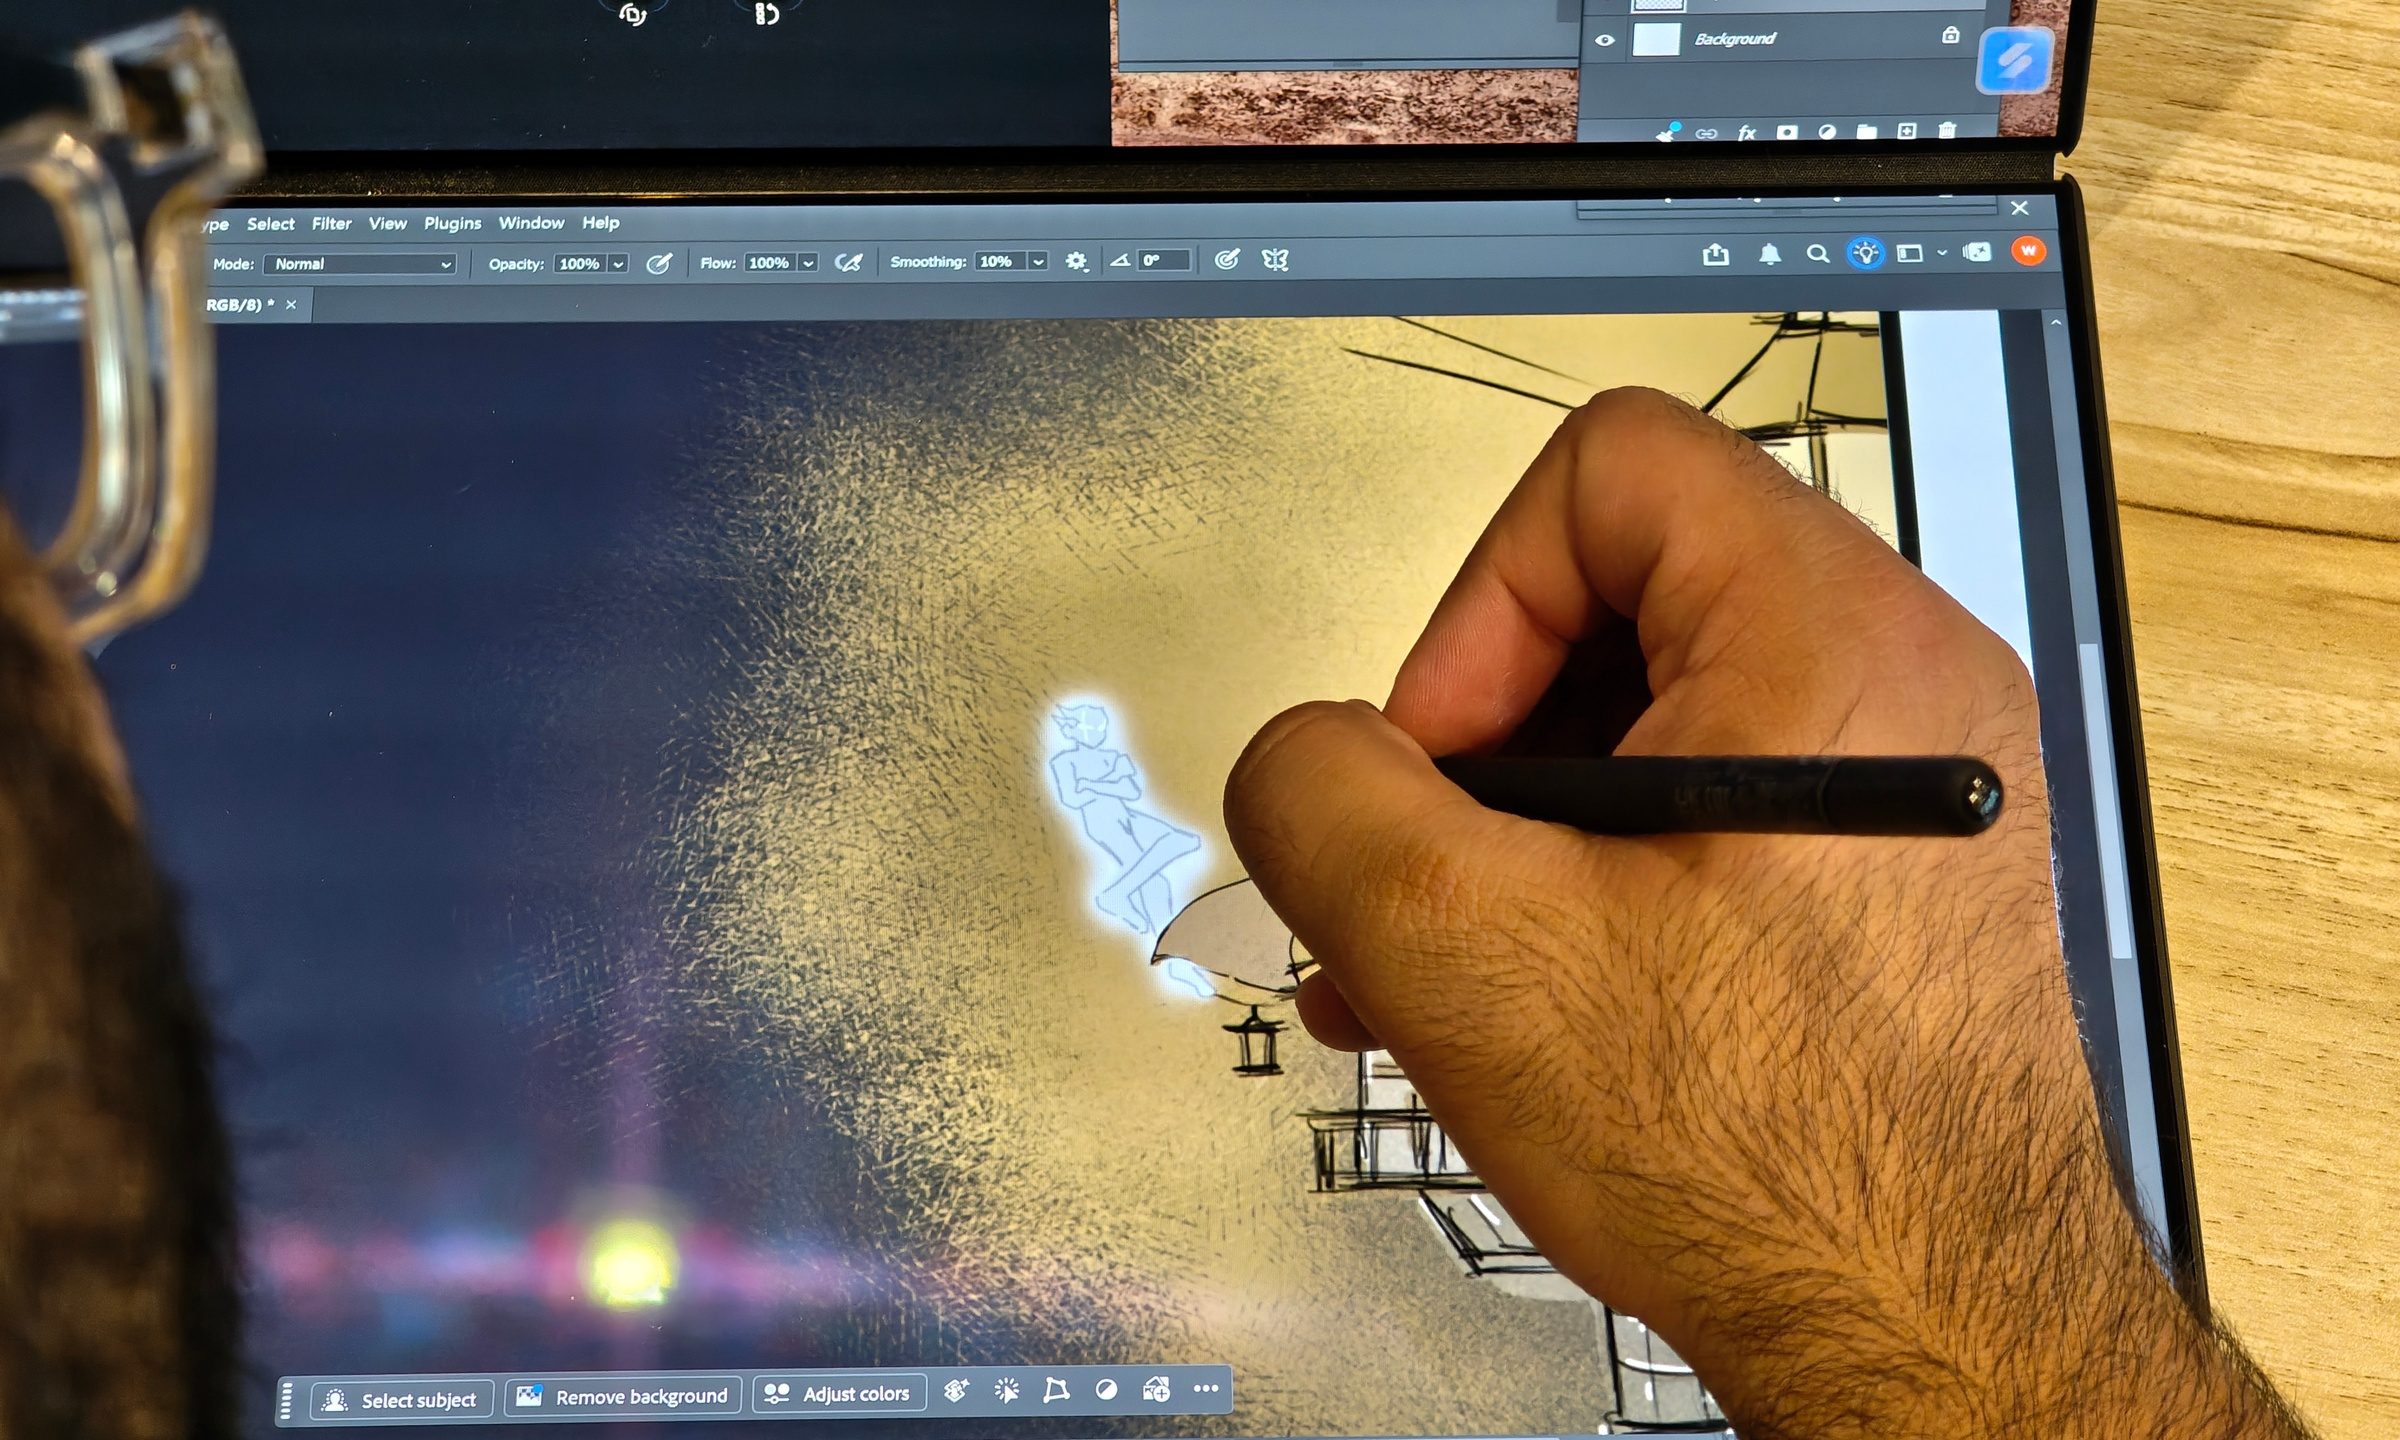Open the blend Mode Normal dropdown

click(361, 264)
